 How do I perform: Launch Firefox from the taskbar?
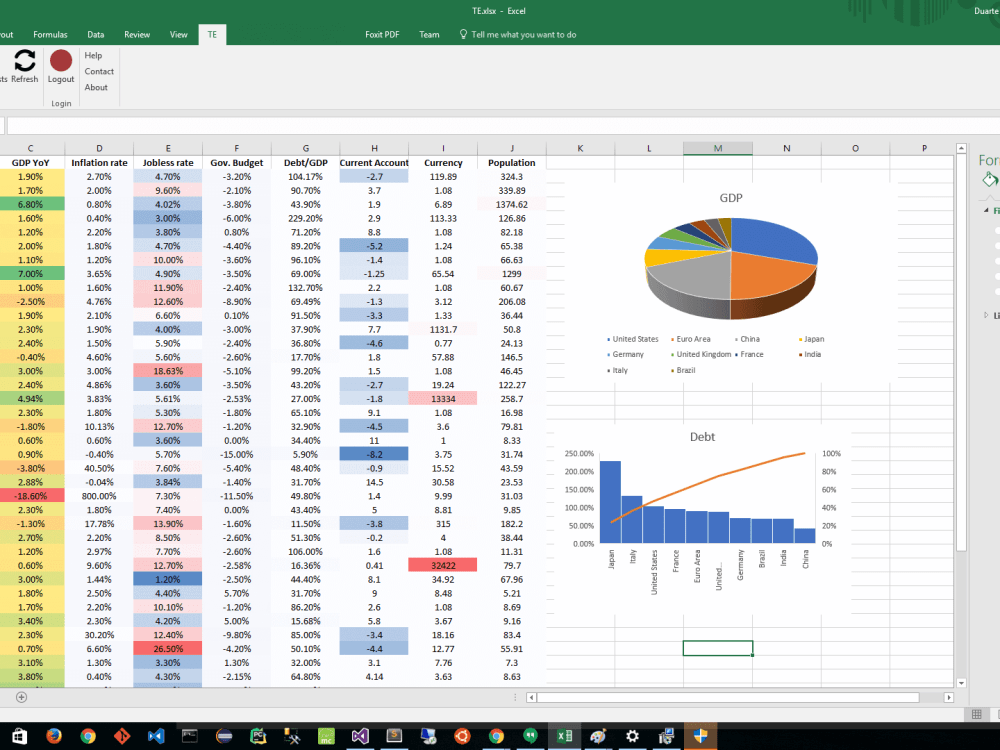click(x=53, y=736)
